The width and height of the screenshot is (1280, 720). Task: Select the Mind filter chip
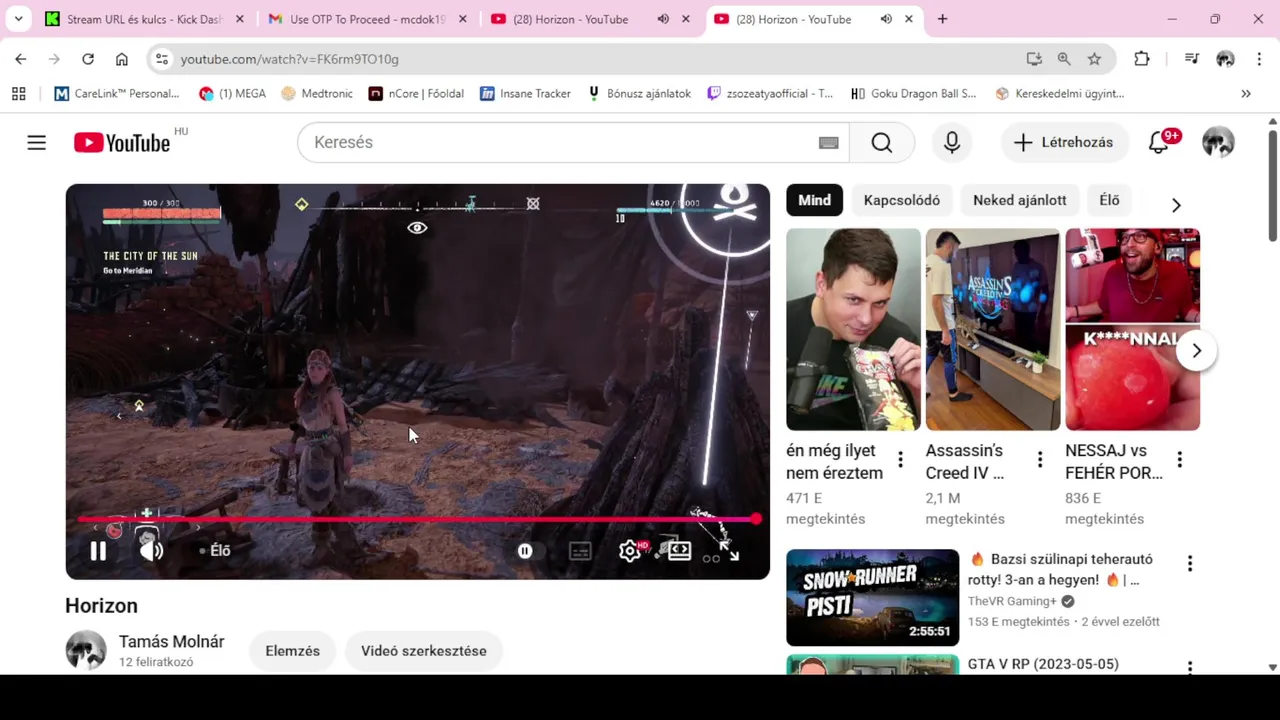tap(814, 200)
